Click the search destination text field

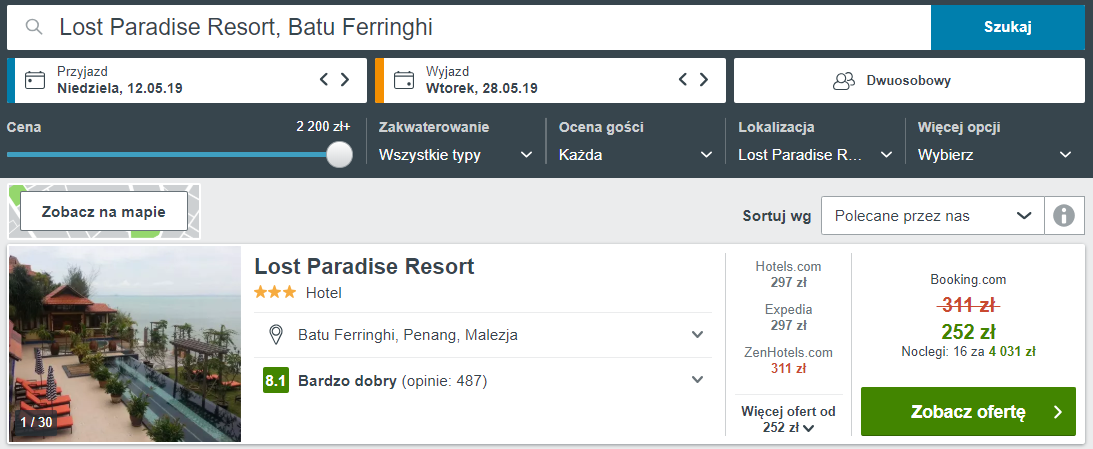(468, 27)
